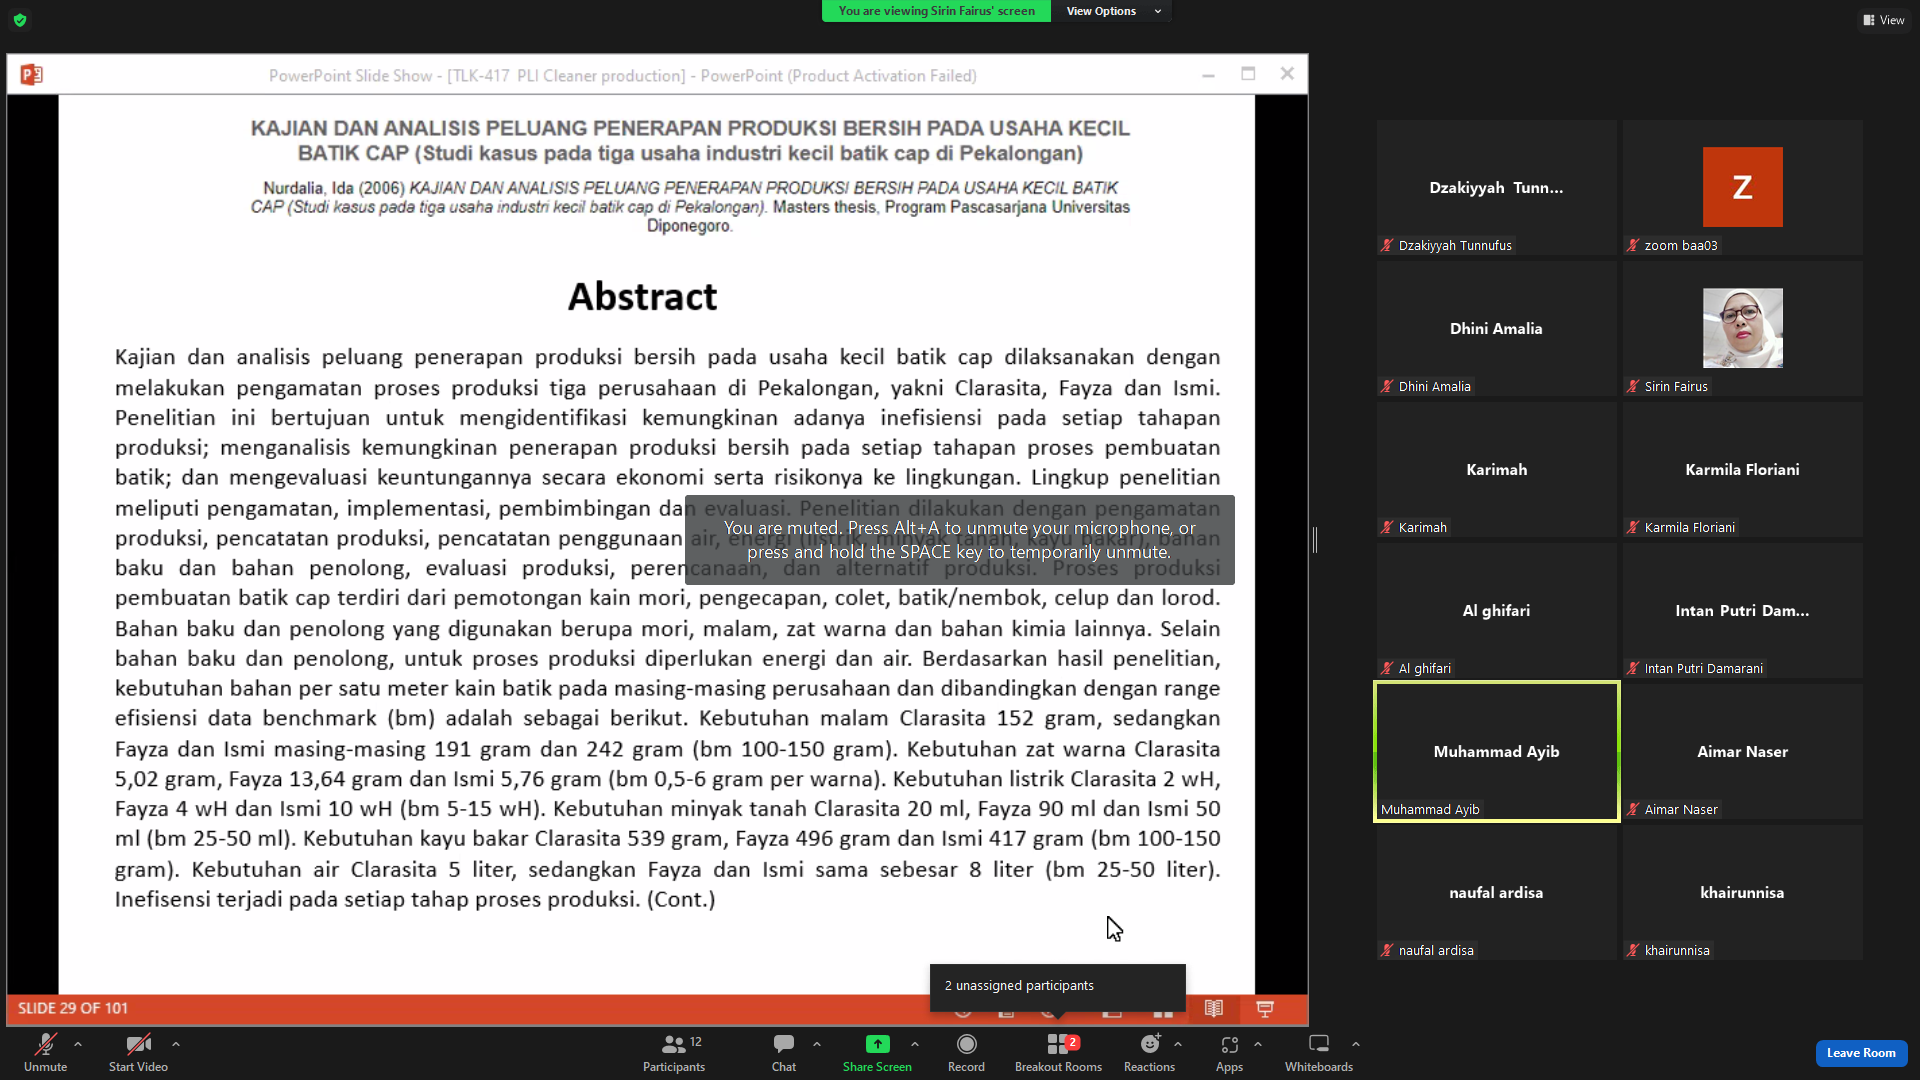Screen dimensions: 1920x1080
Task: Click muted mic icon beside Karimah label
Action: [1387, 528]
